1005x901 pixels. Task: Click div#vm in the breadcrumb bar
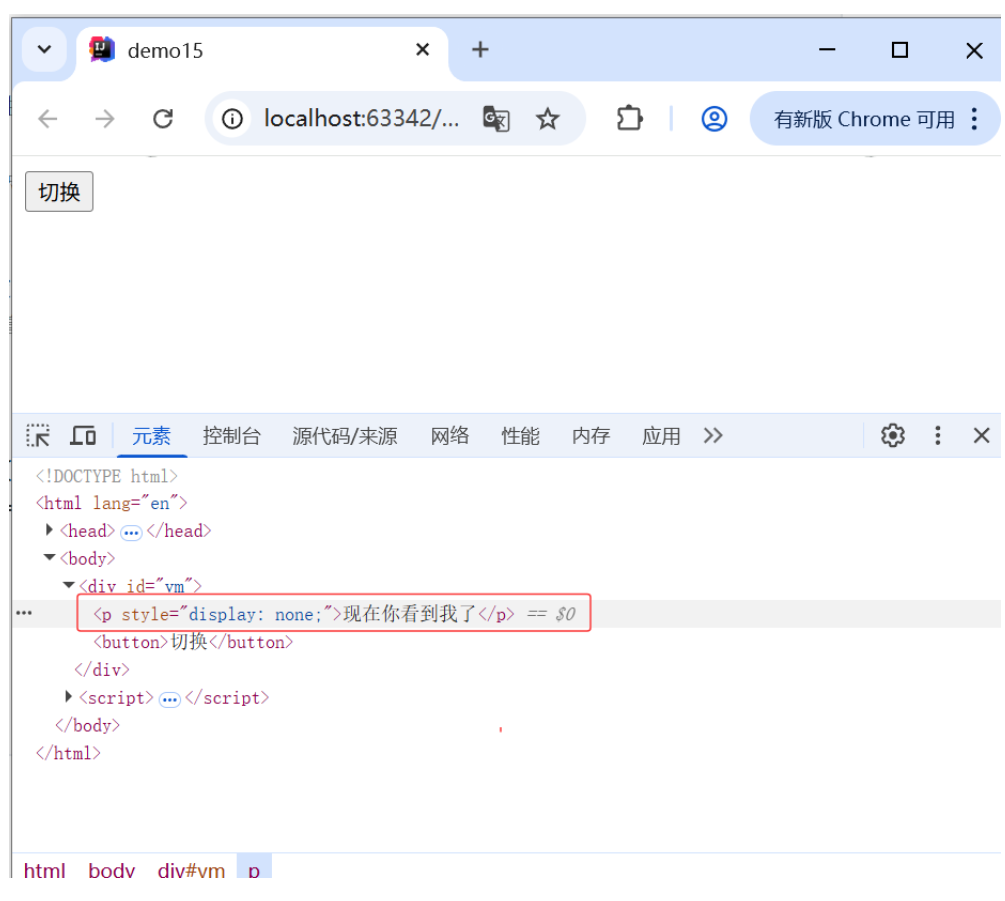tap(191, 870)
